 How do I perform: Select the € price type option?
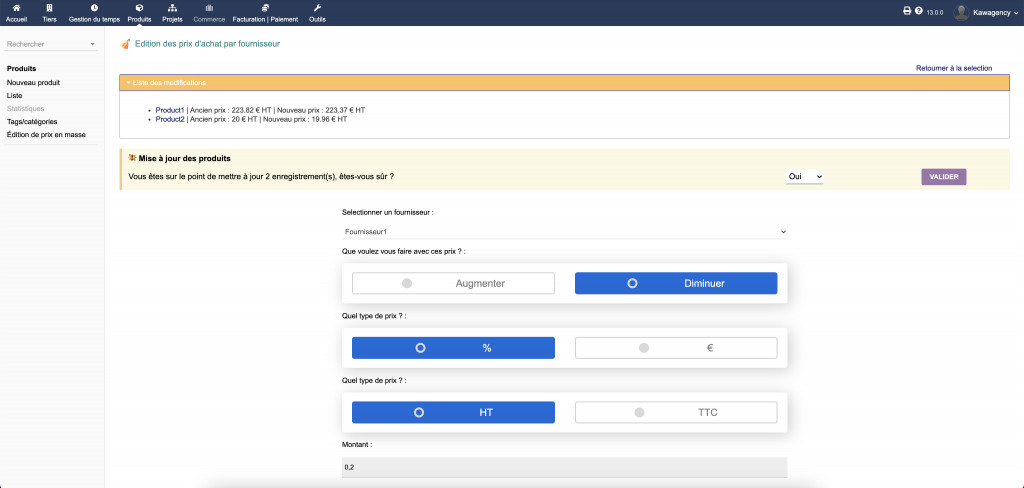(675, 348)
